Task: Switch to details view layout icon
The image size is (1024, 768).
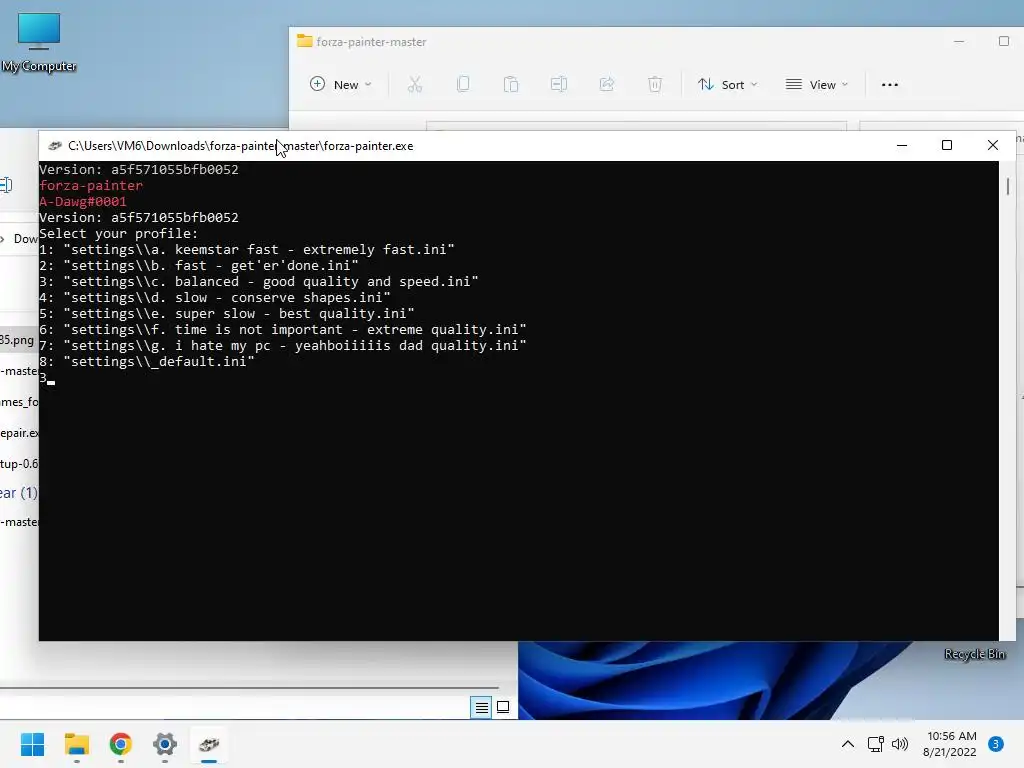Action: (481, 707)
